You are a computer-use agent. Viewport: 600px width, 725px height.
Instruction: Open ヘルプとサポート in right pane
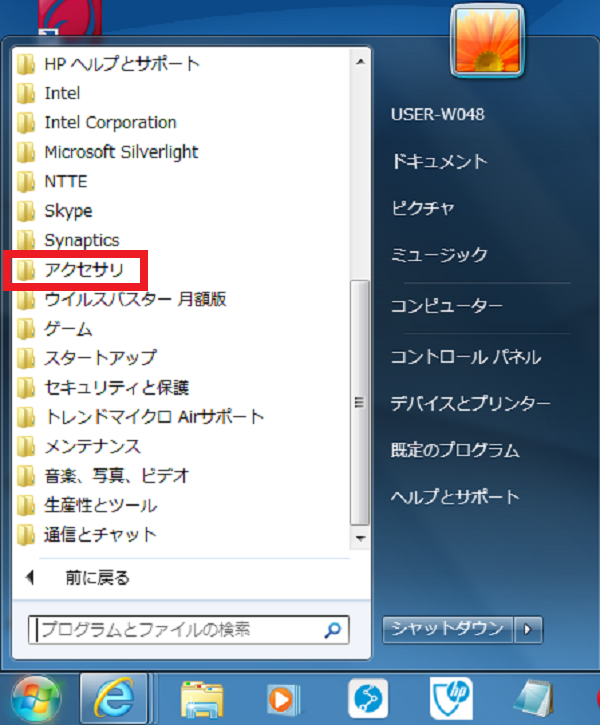455,497
